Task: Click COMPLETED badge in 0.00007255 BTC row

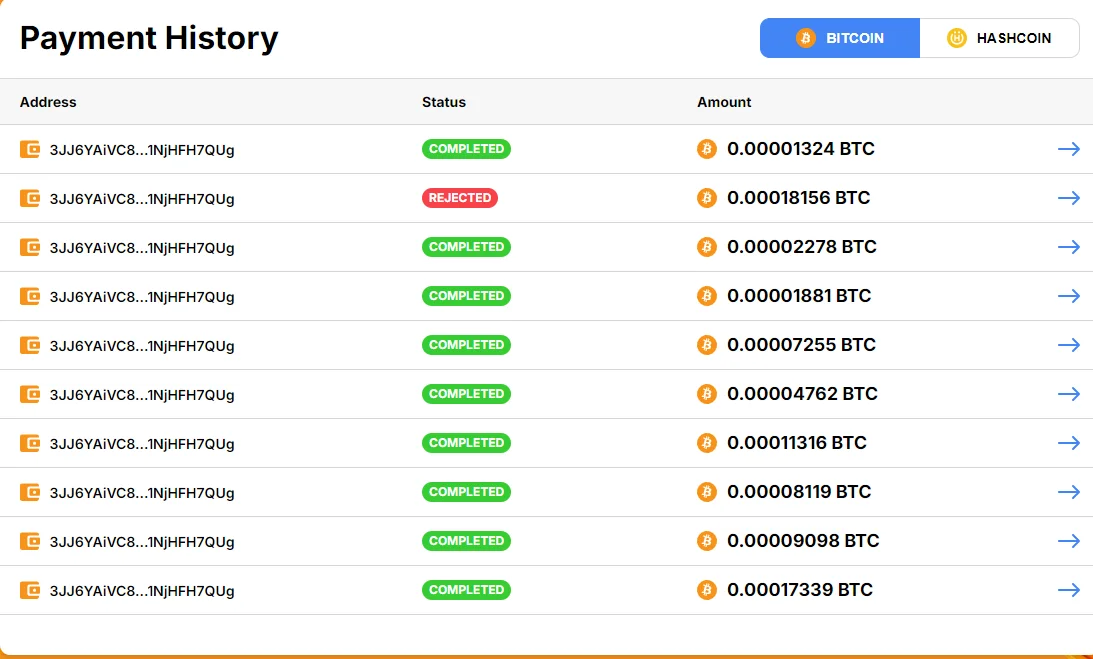Action: click(466, 344)
